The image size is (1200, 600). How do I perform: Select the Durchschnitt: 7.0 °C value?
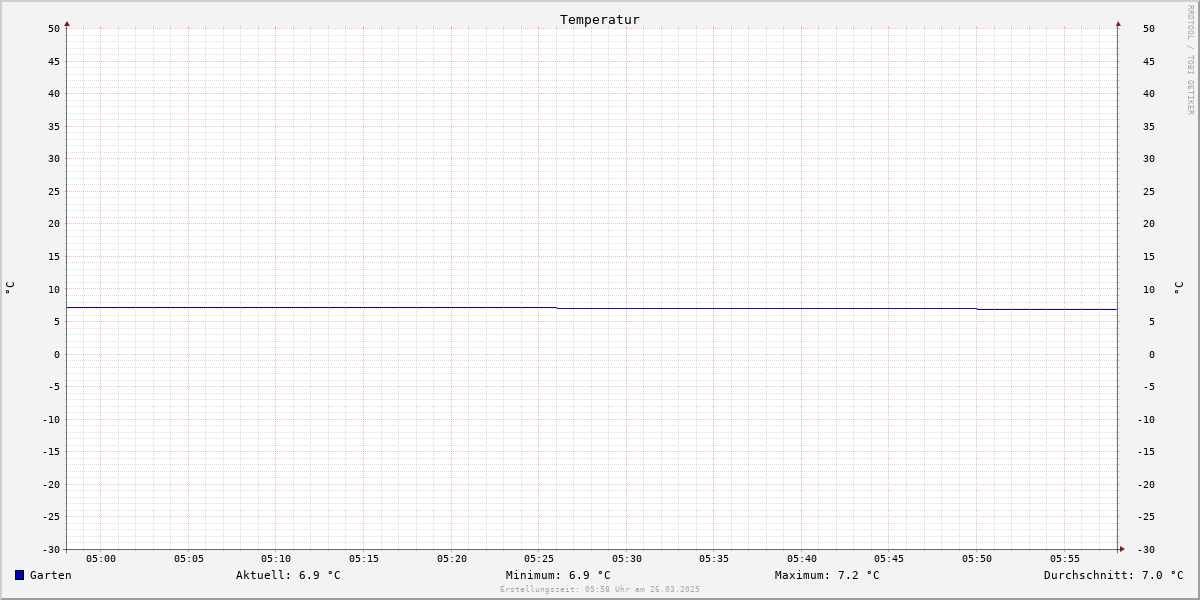pyautogui.click(x=1114, y=575)
